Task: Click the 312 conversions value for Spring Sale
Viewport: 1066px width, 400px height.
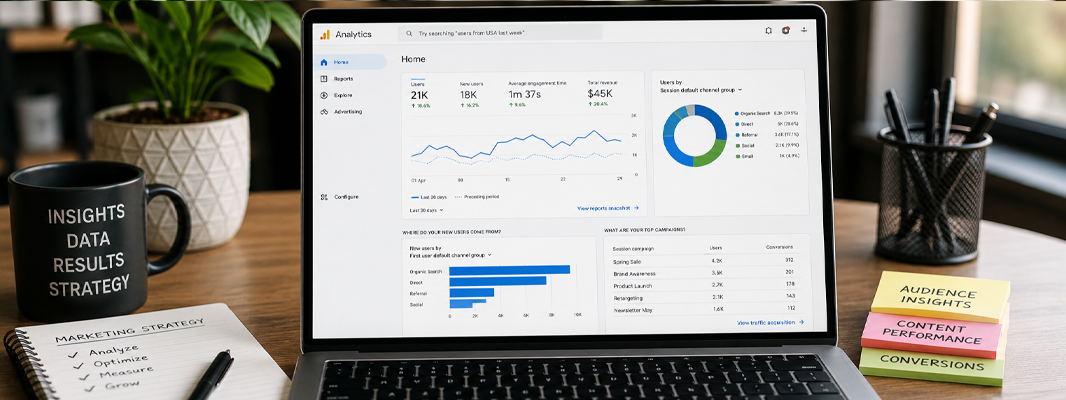Action: (x=789, y=260)
